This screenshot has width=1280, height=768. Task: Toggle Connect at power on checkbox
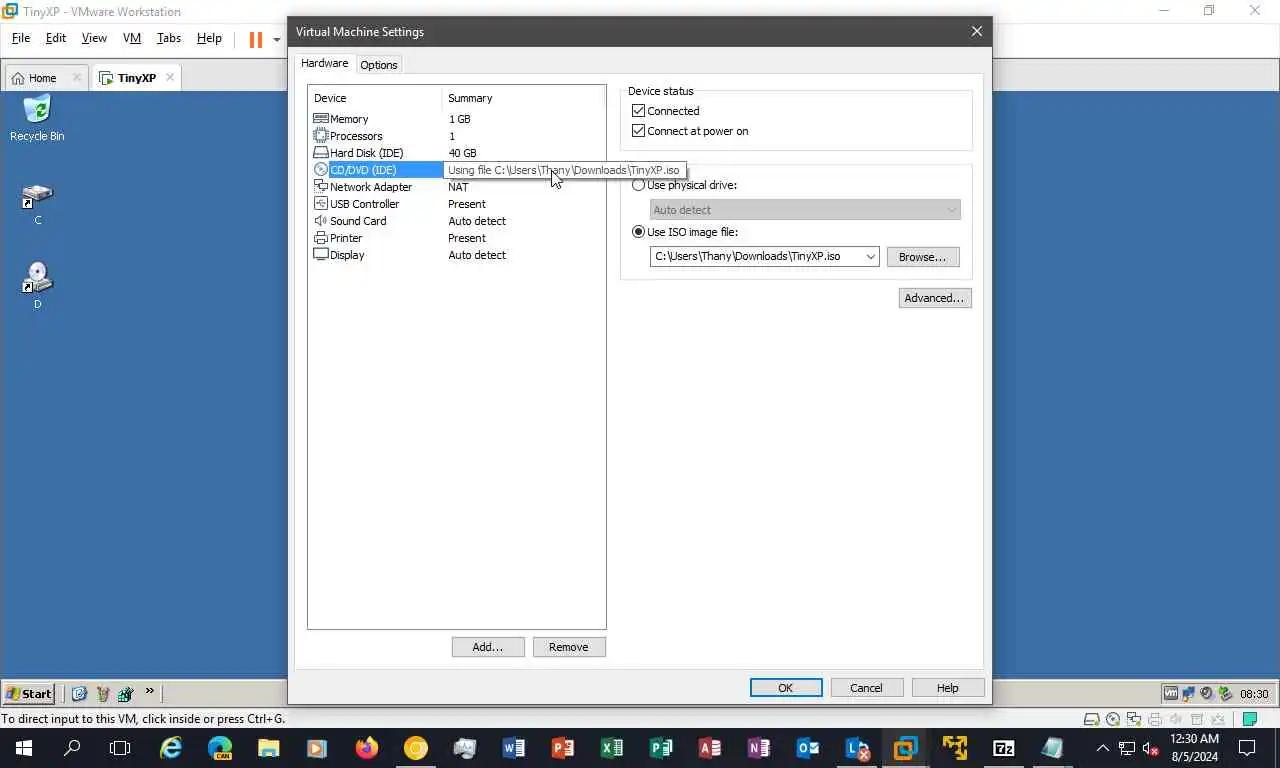pyautogui.click(x=638, y=131)
